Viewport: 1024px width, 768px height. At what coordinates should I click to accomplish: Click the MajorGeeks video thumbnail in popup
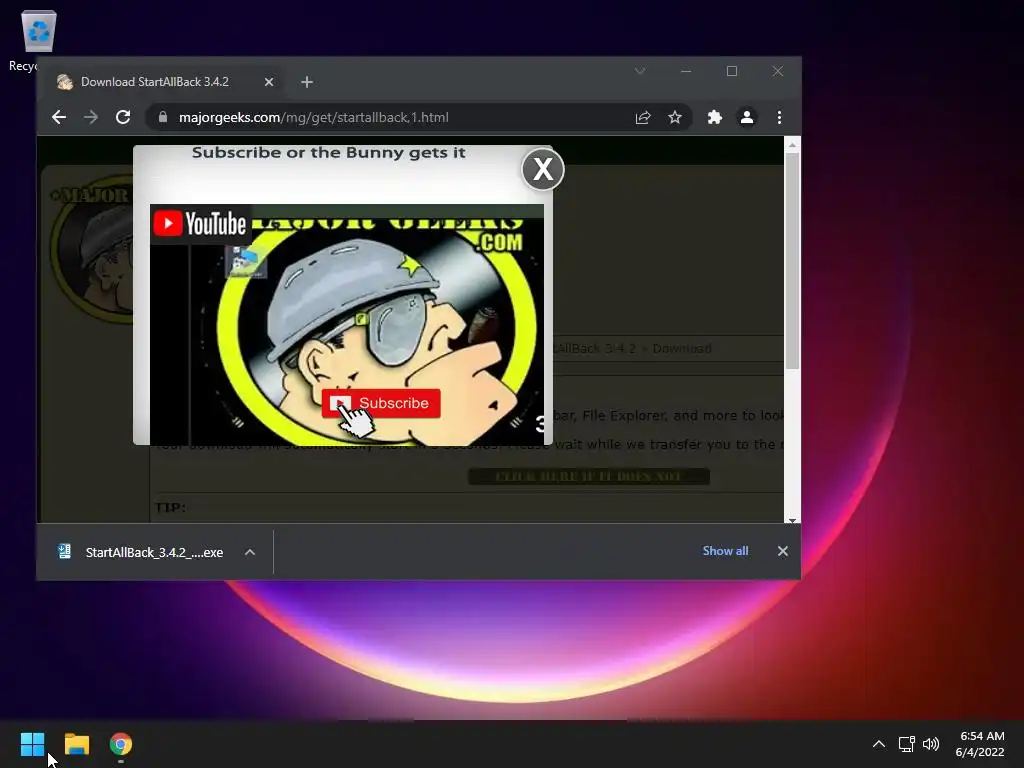click(347, 325)
